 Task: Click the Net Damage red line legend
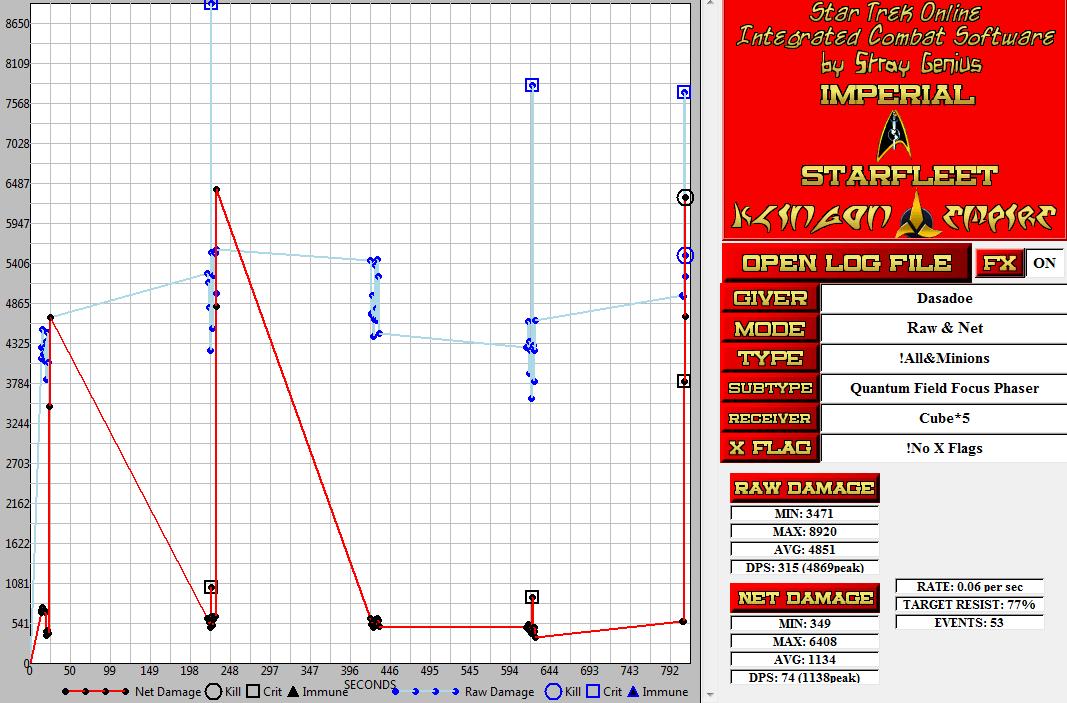[x=95, y=691]
